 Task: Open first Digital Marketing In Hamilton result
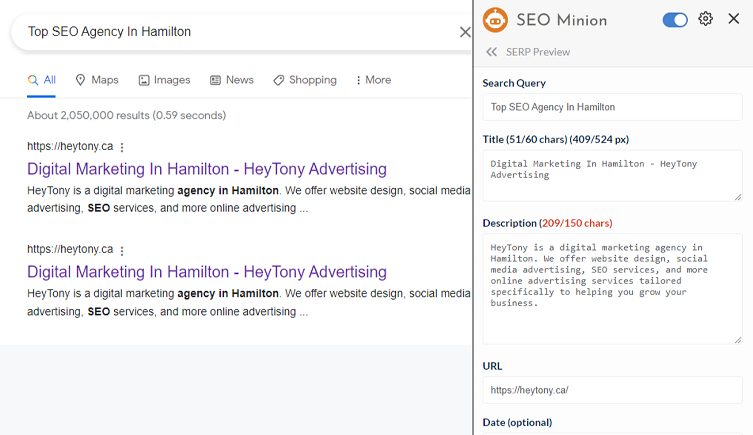click(x=206, y=169)
